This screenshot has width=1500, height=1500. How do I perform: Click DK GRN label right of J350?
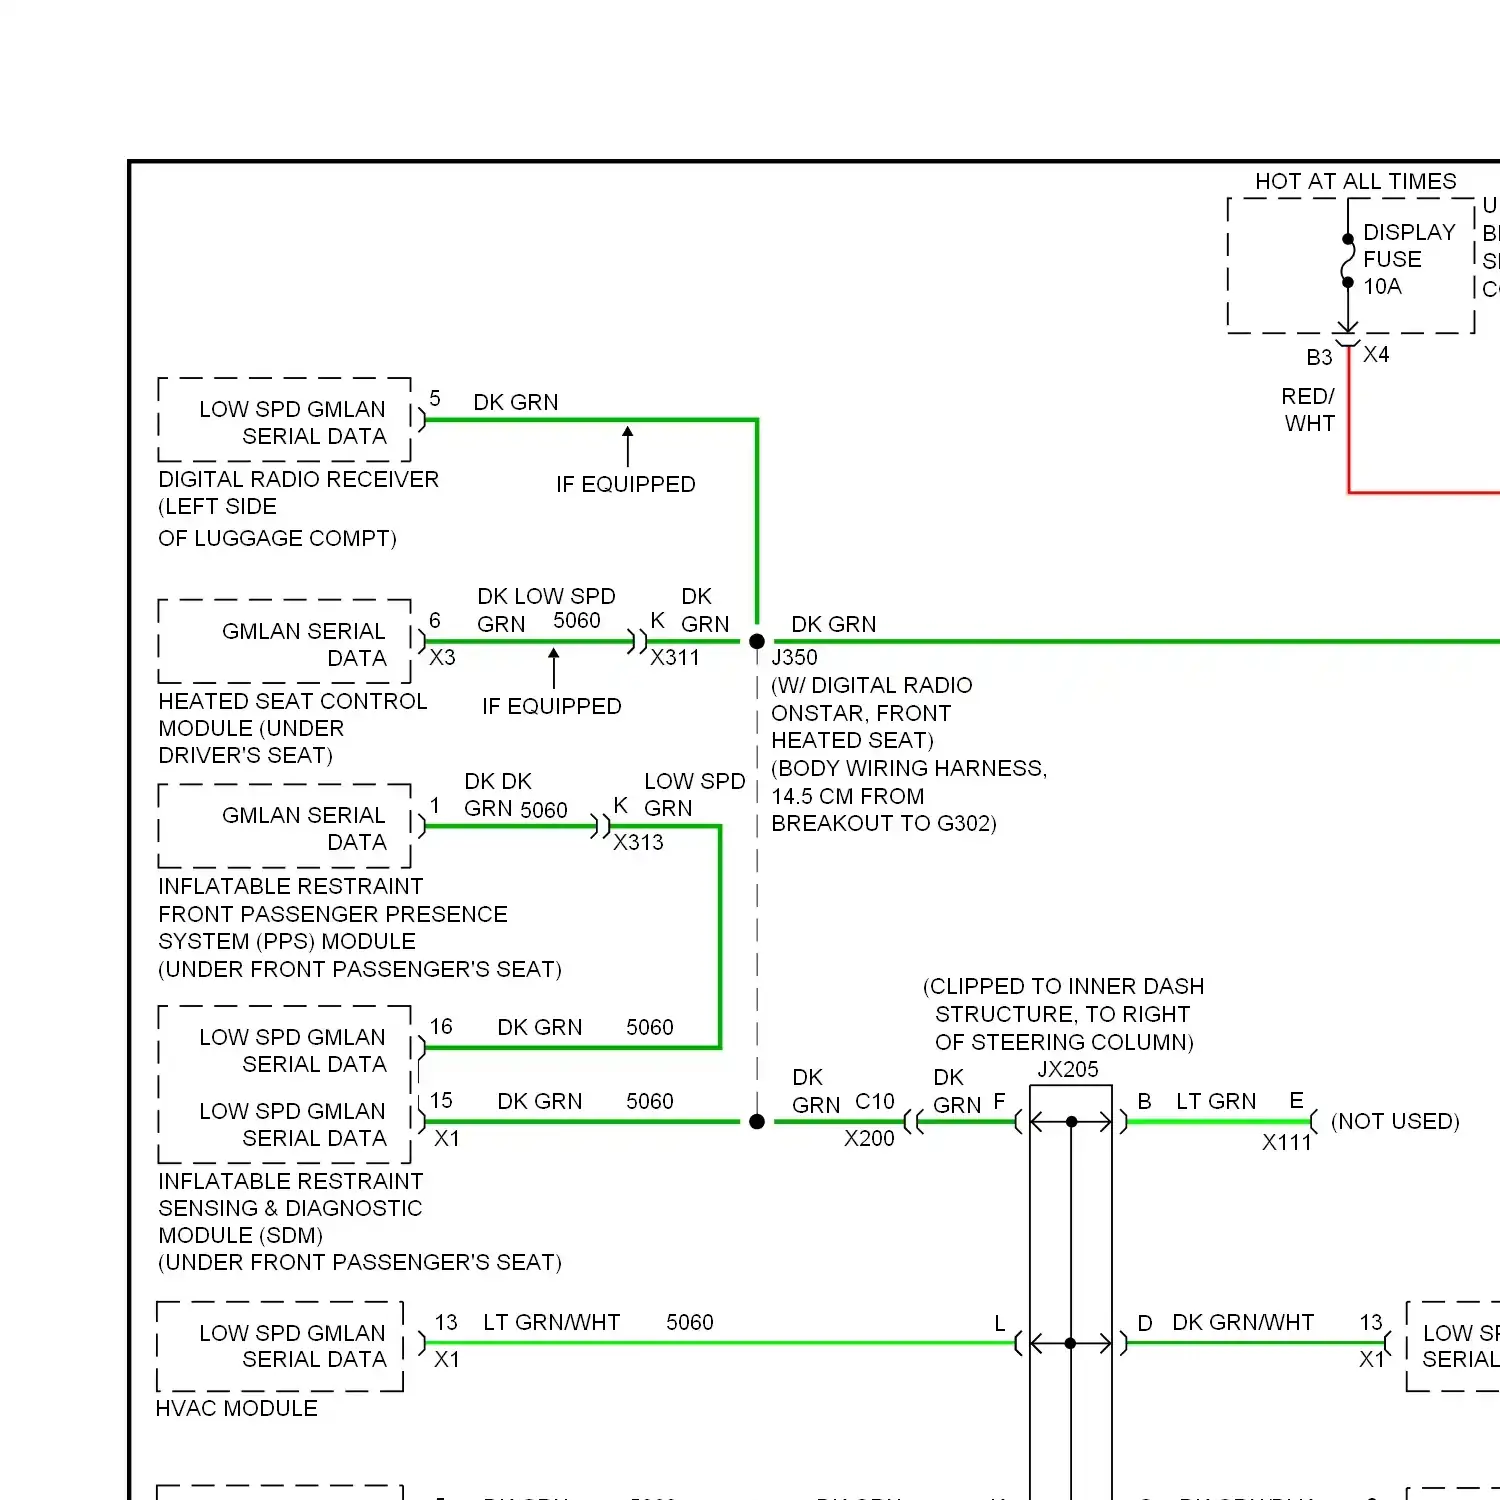coord(834,624)
